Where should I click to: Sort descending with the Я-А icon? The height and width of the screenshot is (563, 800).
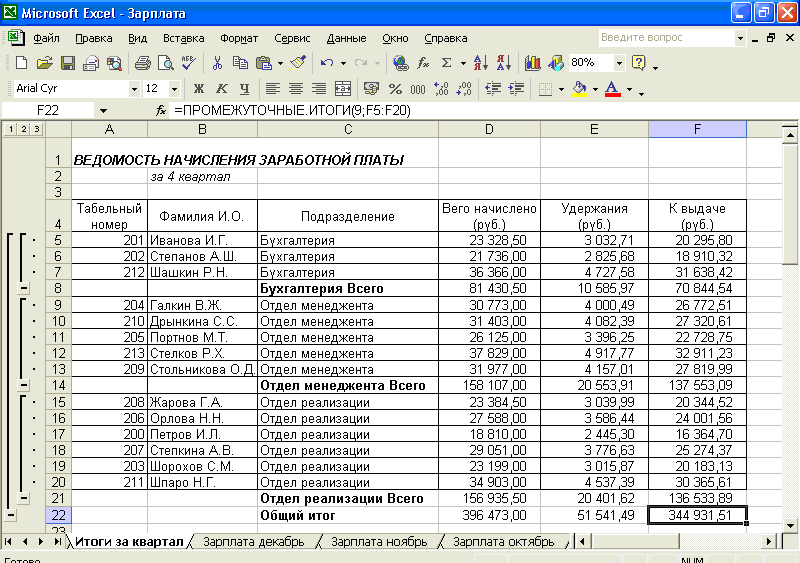(504, 63)
